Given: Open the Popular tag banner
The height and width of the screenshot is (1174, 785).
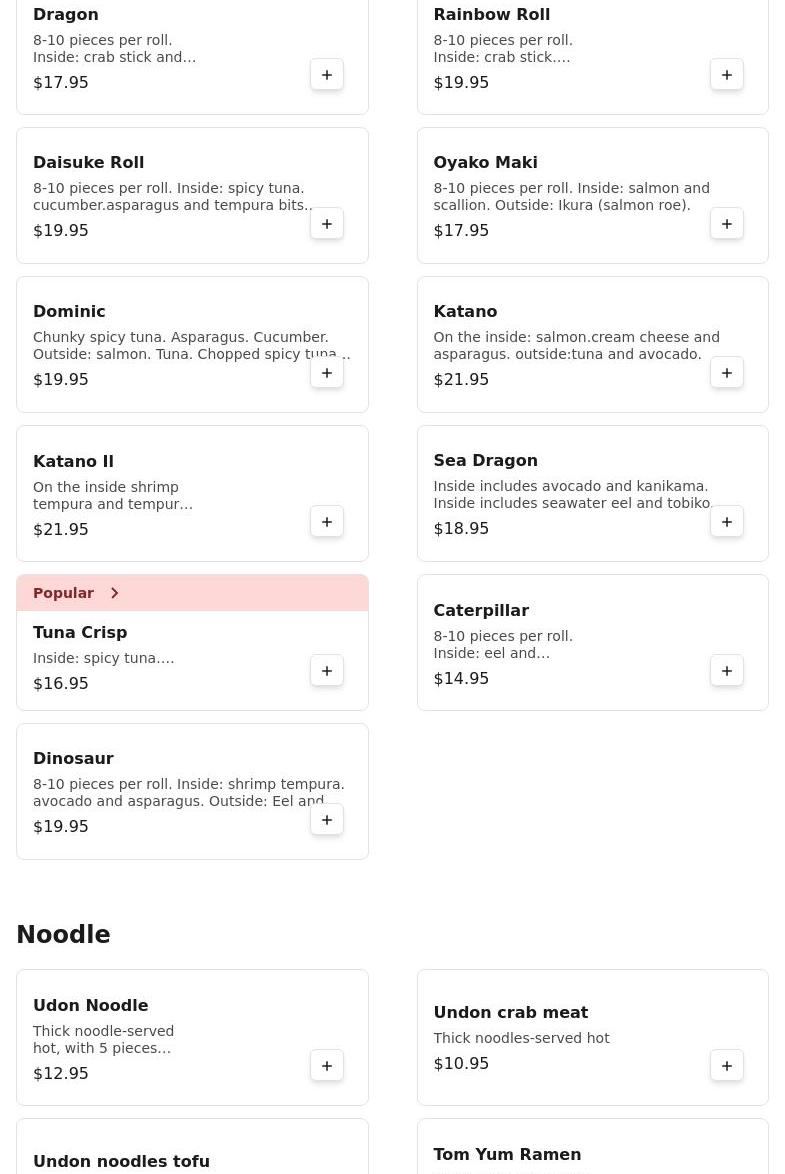Looking at the screenshot, I should pos(64,593).
